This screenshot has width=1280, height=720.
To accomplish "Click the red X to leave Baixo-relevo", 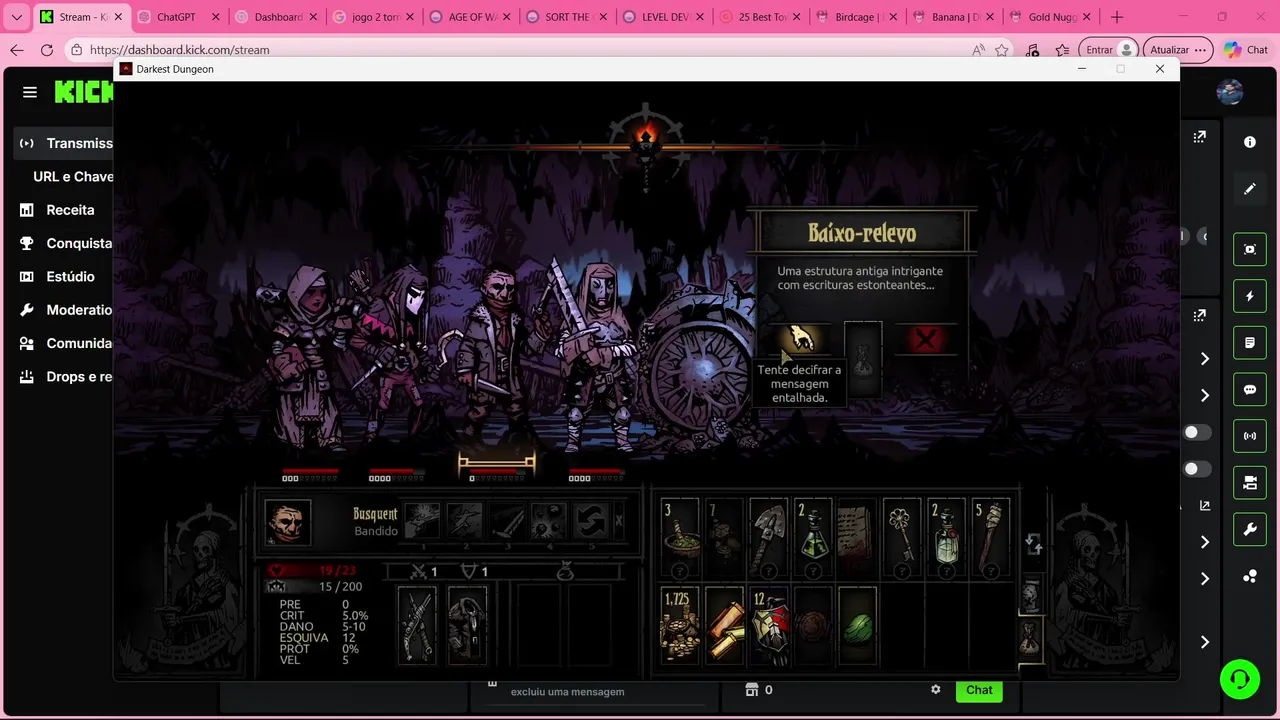I will tap(926, 340).
